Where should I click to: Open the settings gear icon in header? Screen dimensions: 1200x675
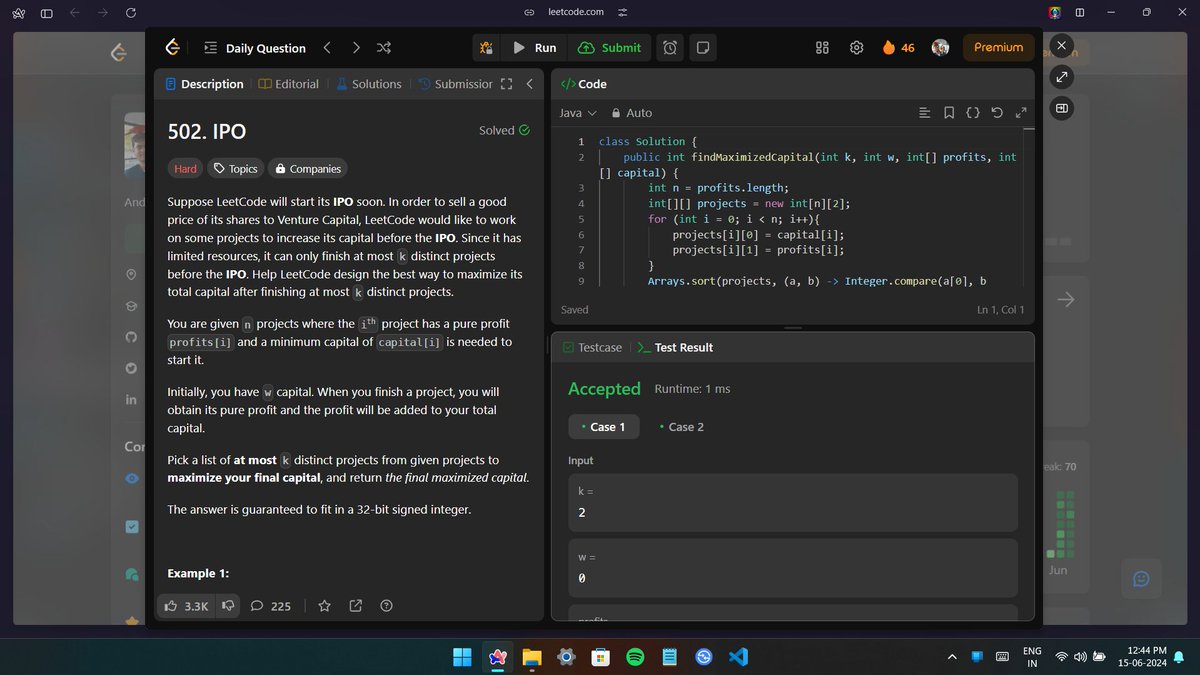click(x=857, y=47)
